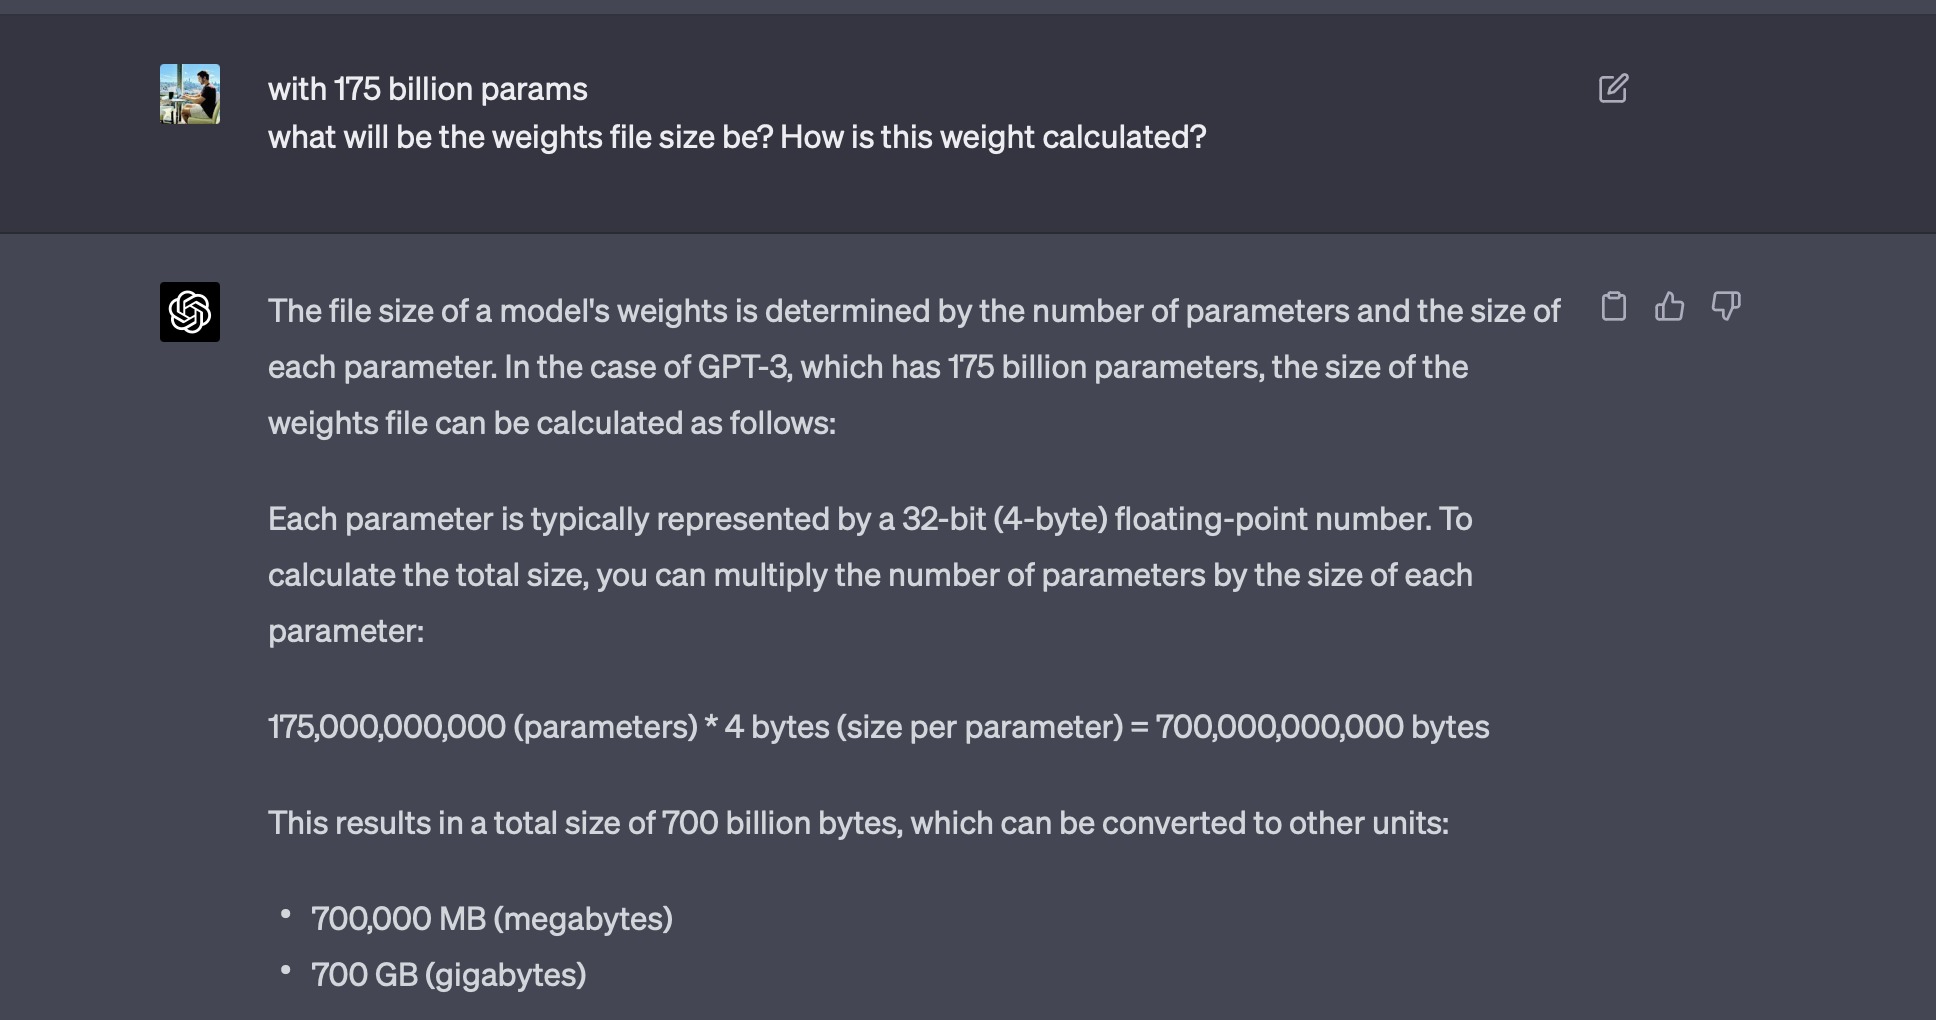Mark the response with thumbs down

click(x=1726, y=306)
